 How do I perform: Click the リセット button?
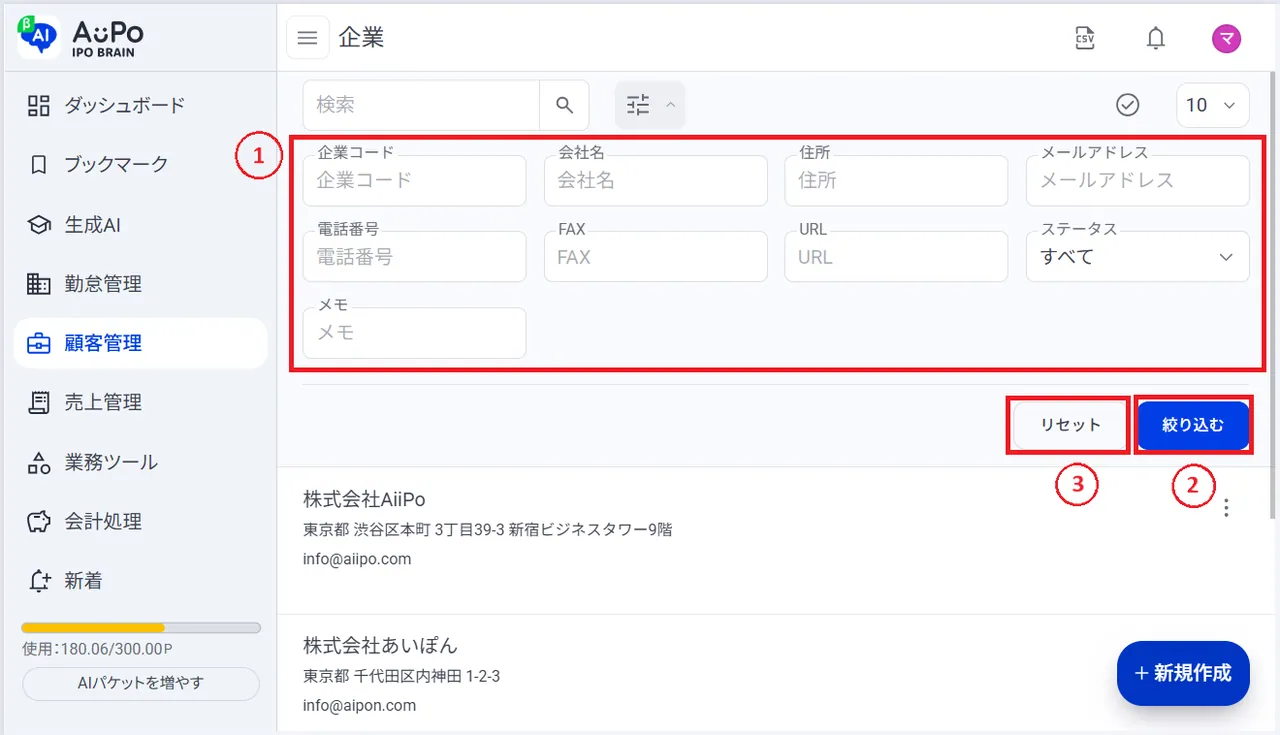click(1070, 425)
